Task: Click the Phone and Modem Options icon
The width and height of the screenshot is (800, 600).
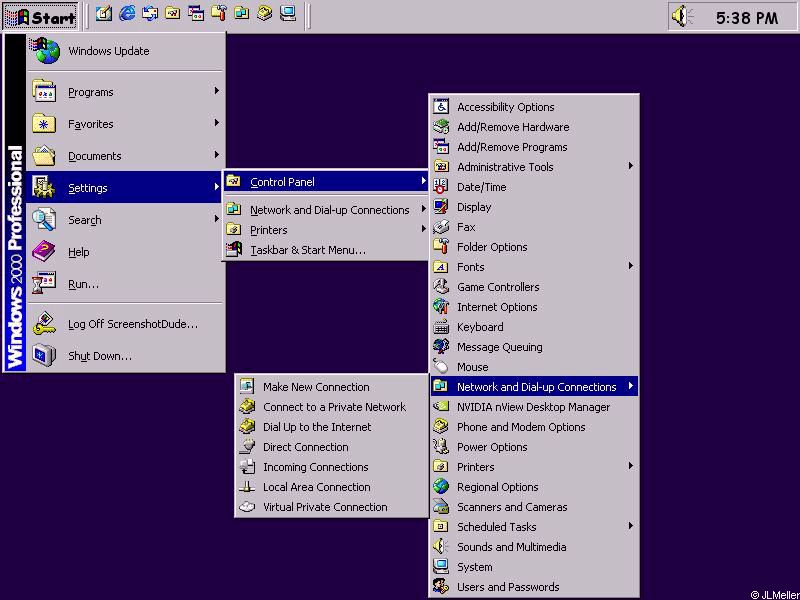Action: tap(441, 427)
